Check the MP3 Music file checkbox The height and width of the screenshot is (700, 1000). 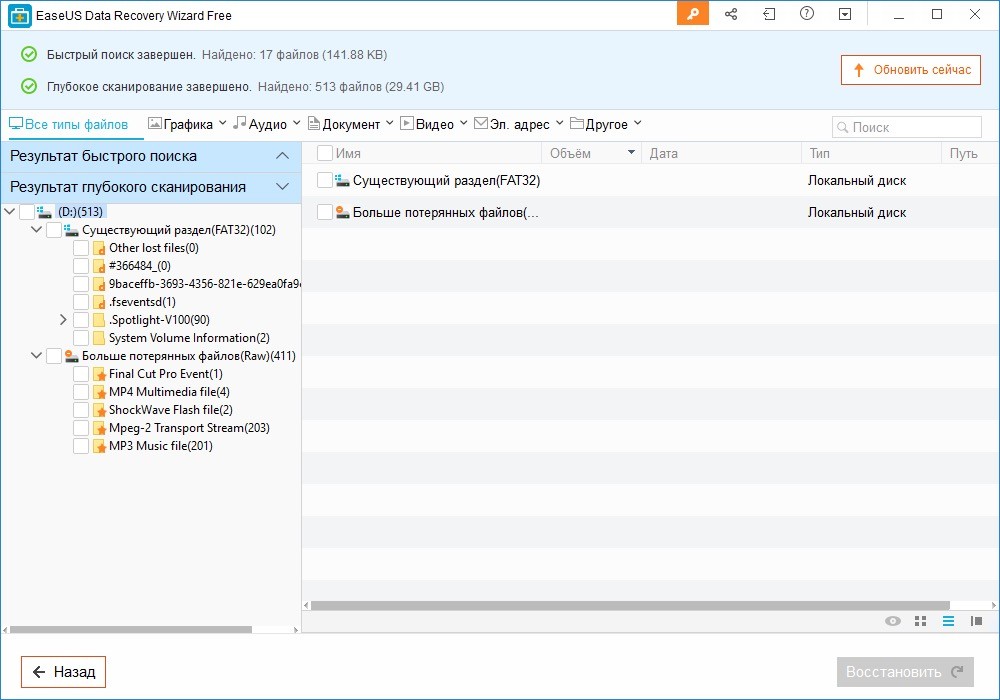pyautogui.click(x=81, y=446)
